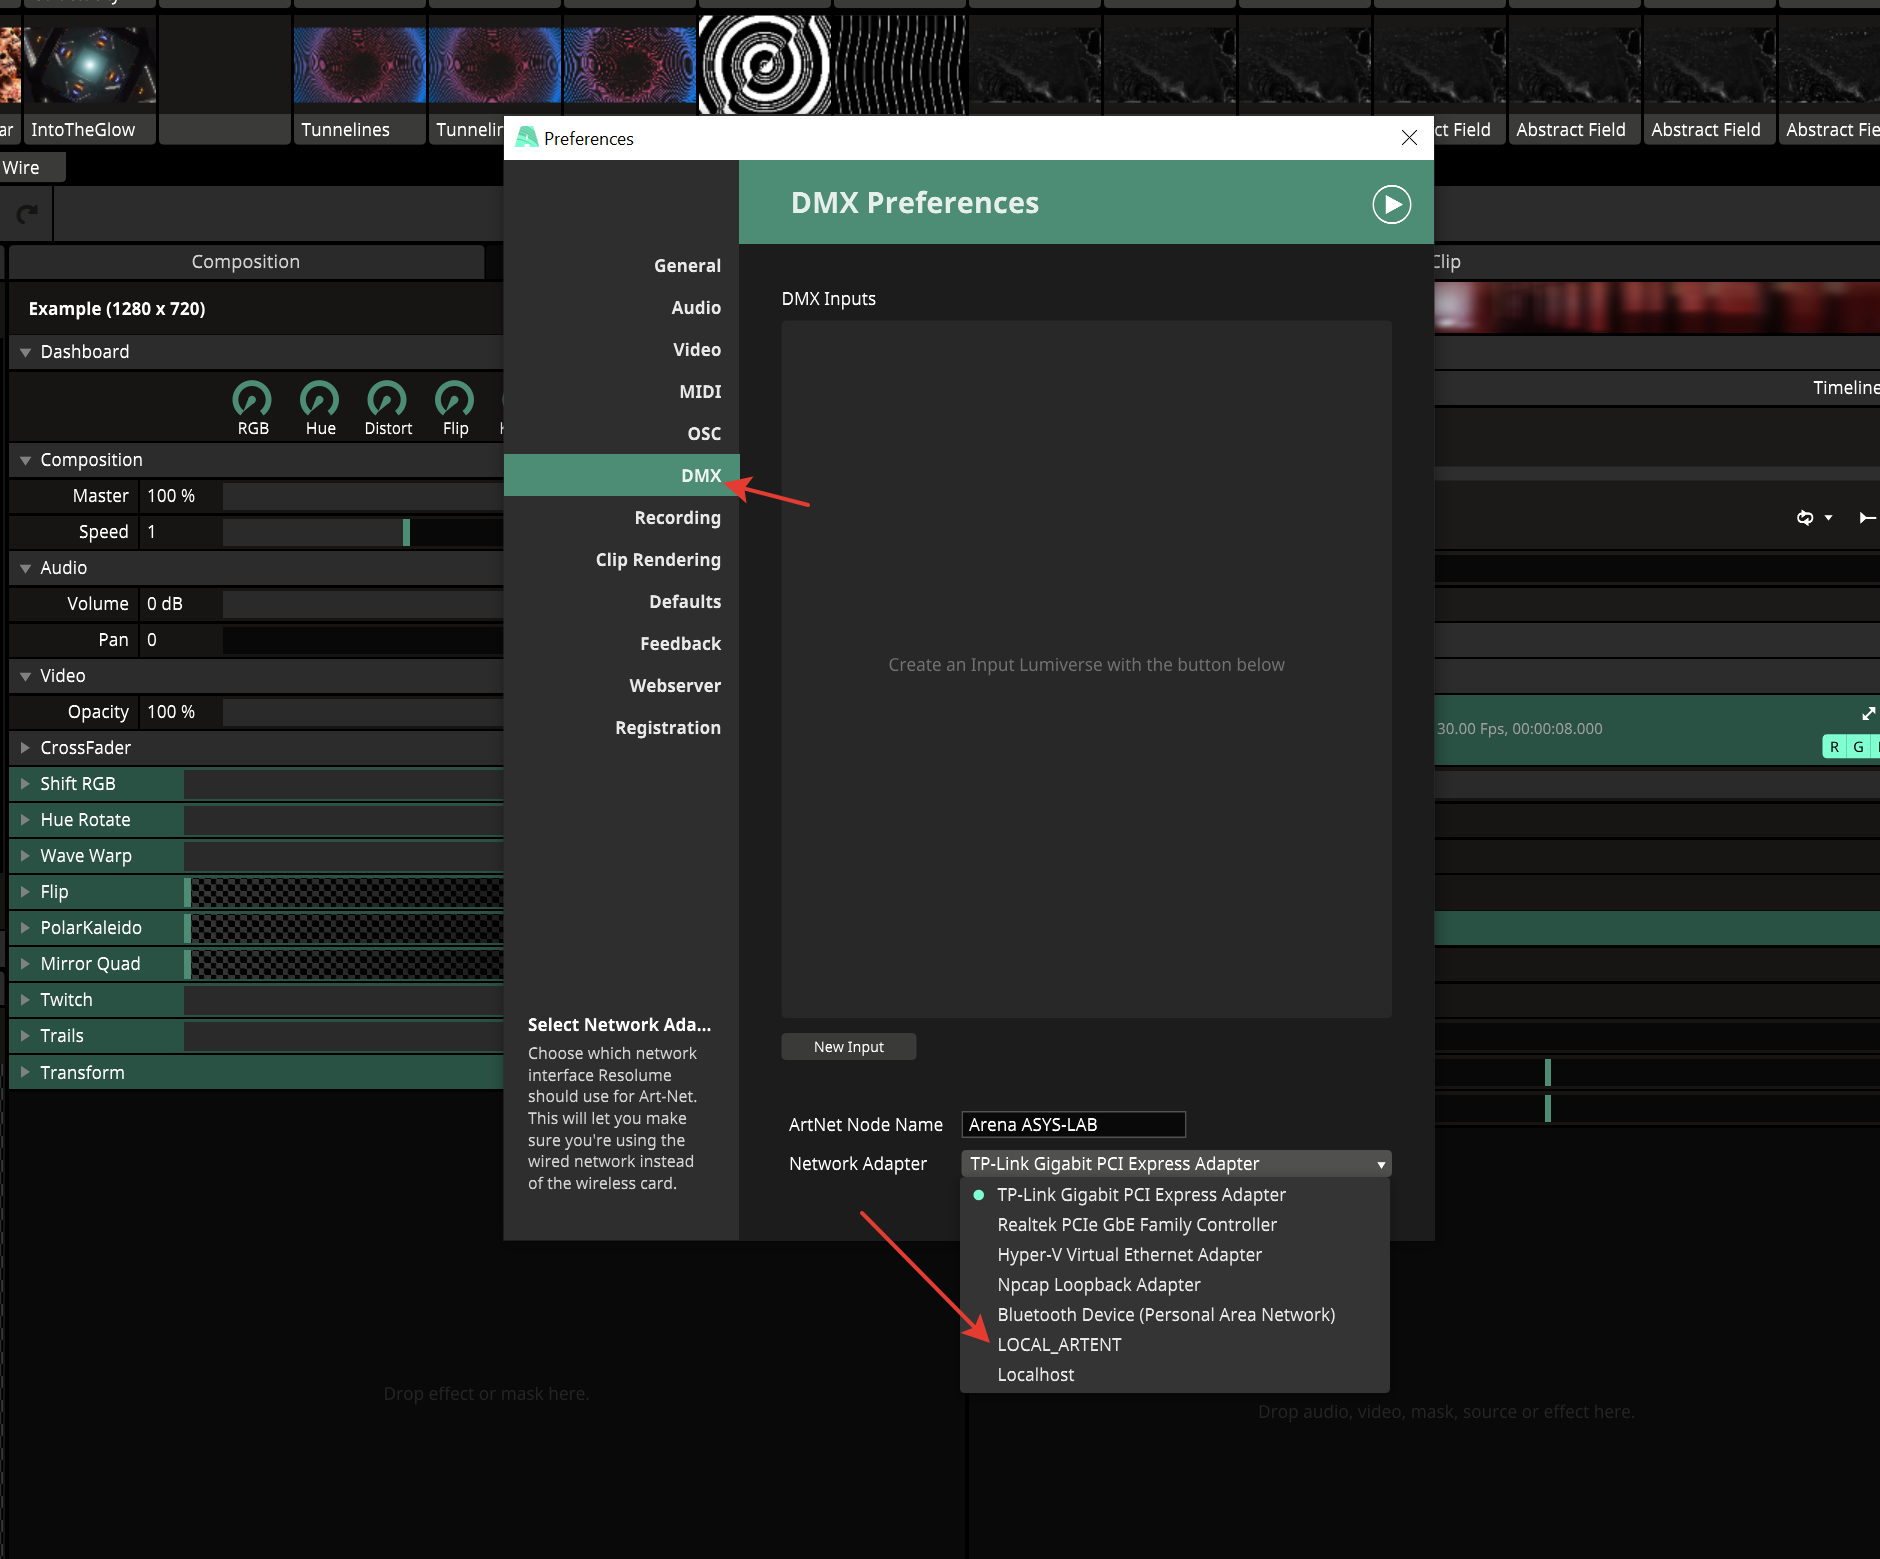Image resolution: width=1880 pixels, height=1559 pixels.
Task: Click the Master level slider
Action: coord(362,496)
